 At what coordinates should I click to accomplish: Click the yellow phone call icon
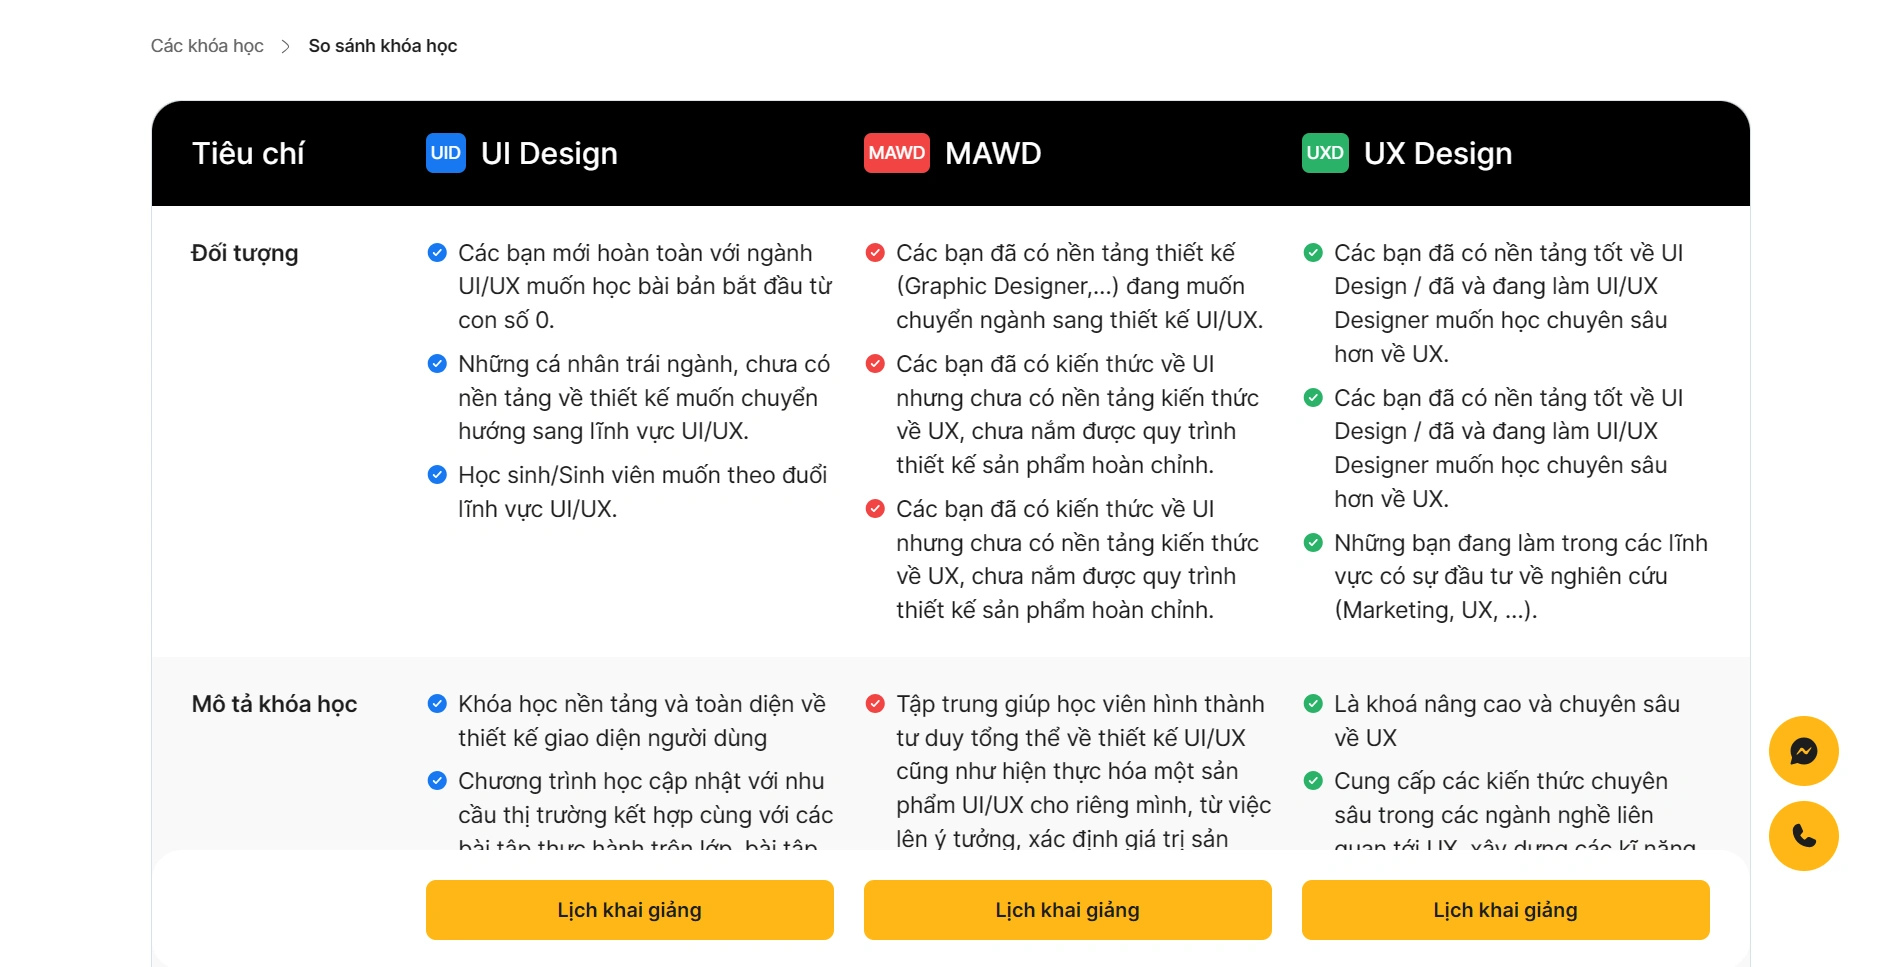[x=1803, y=836]
